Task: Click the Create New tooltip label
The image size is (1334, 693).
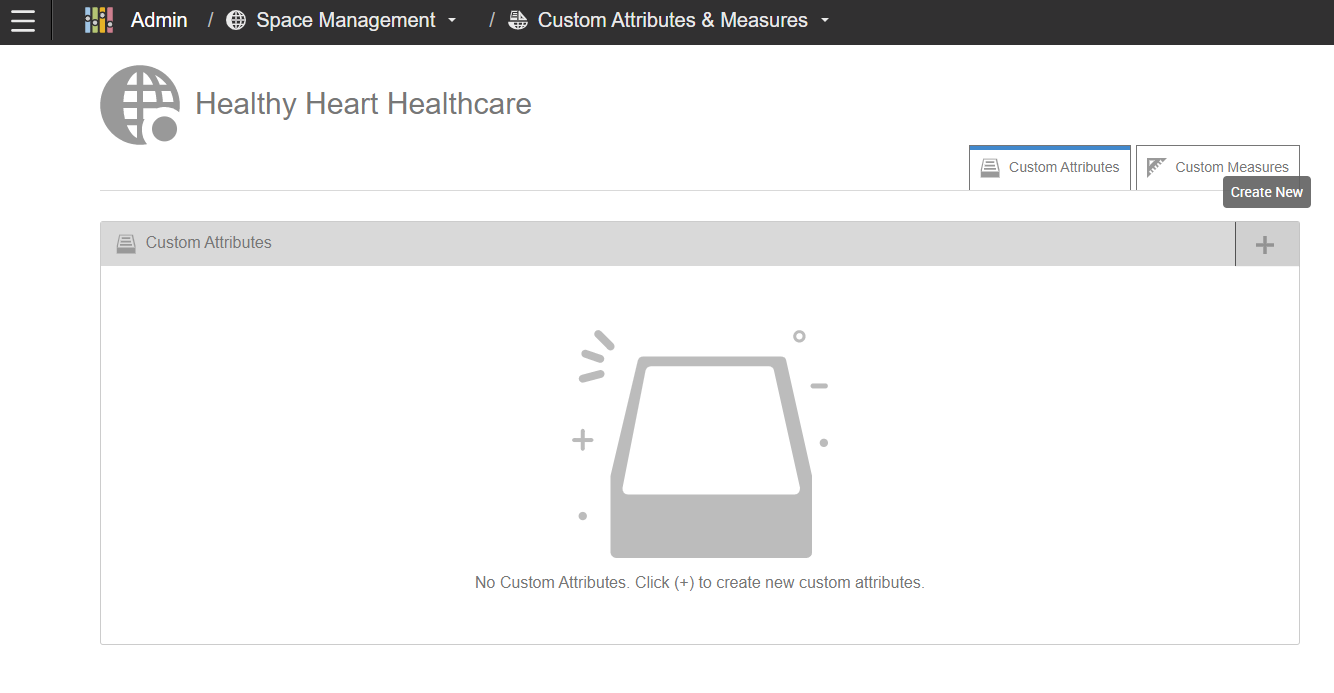Action: coord(1266,193)
